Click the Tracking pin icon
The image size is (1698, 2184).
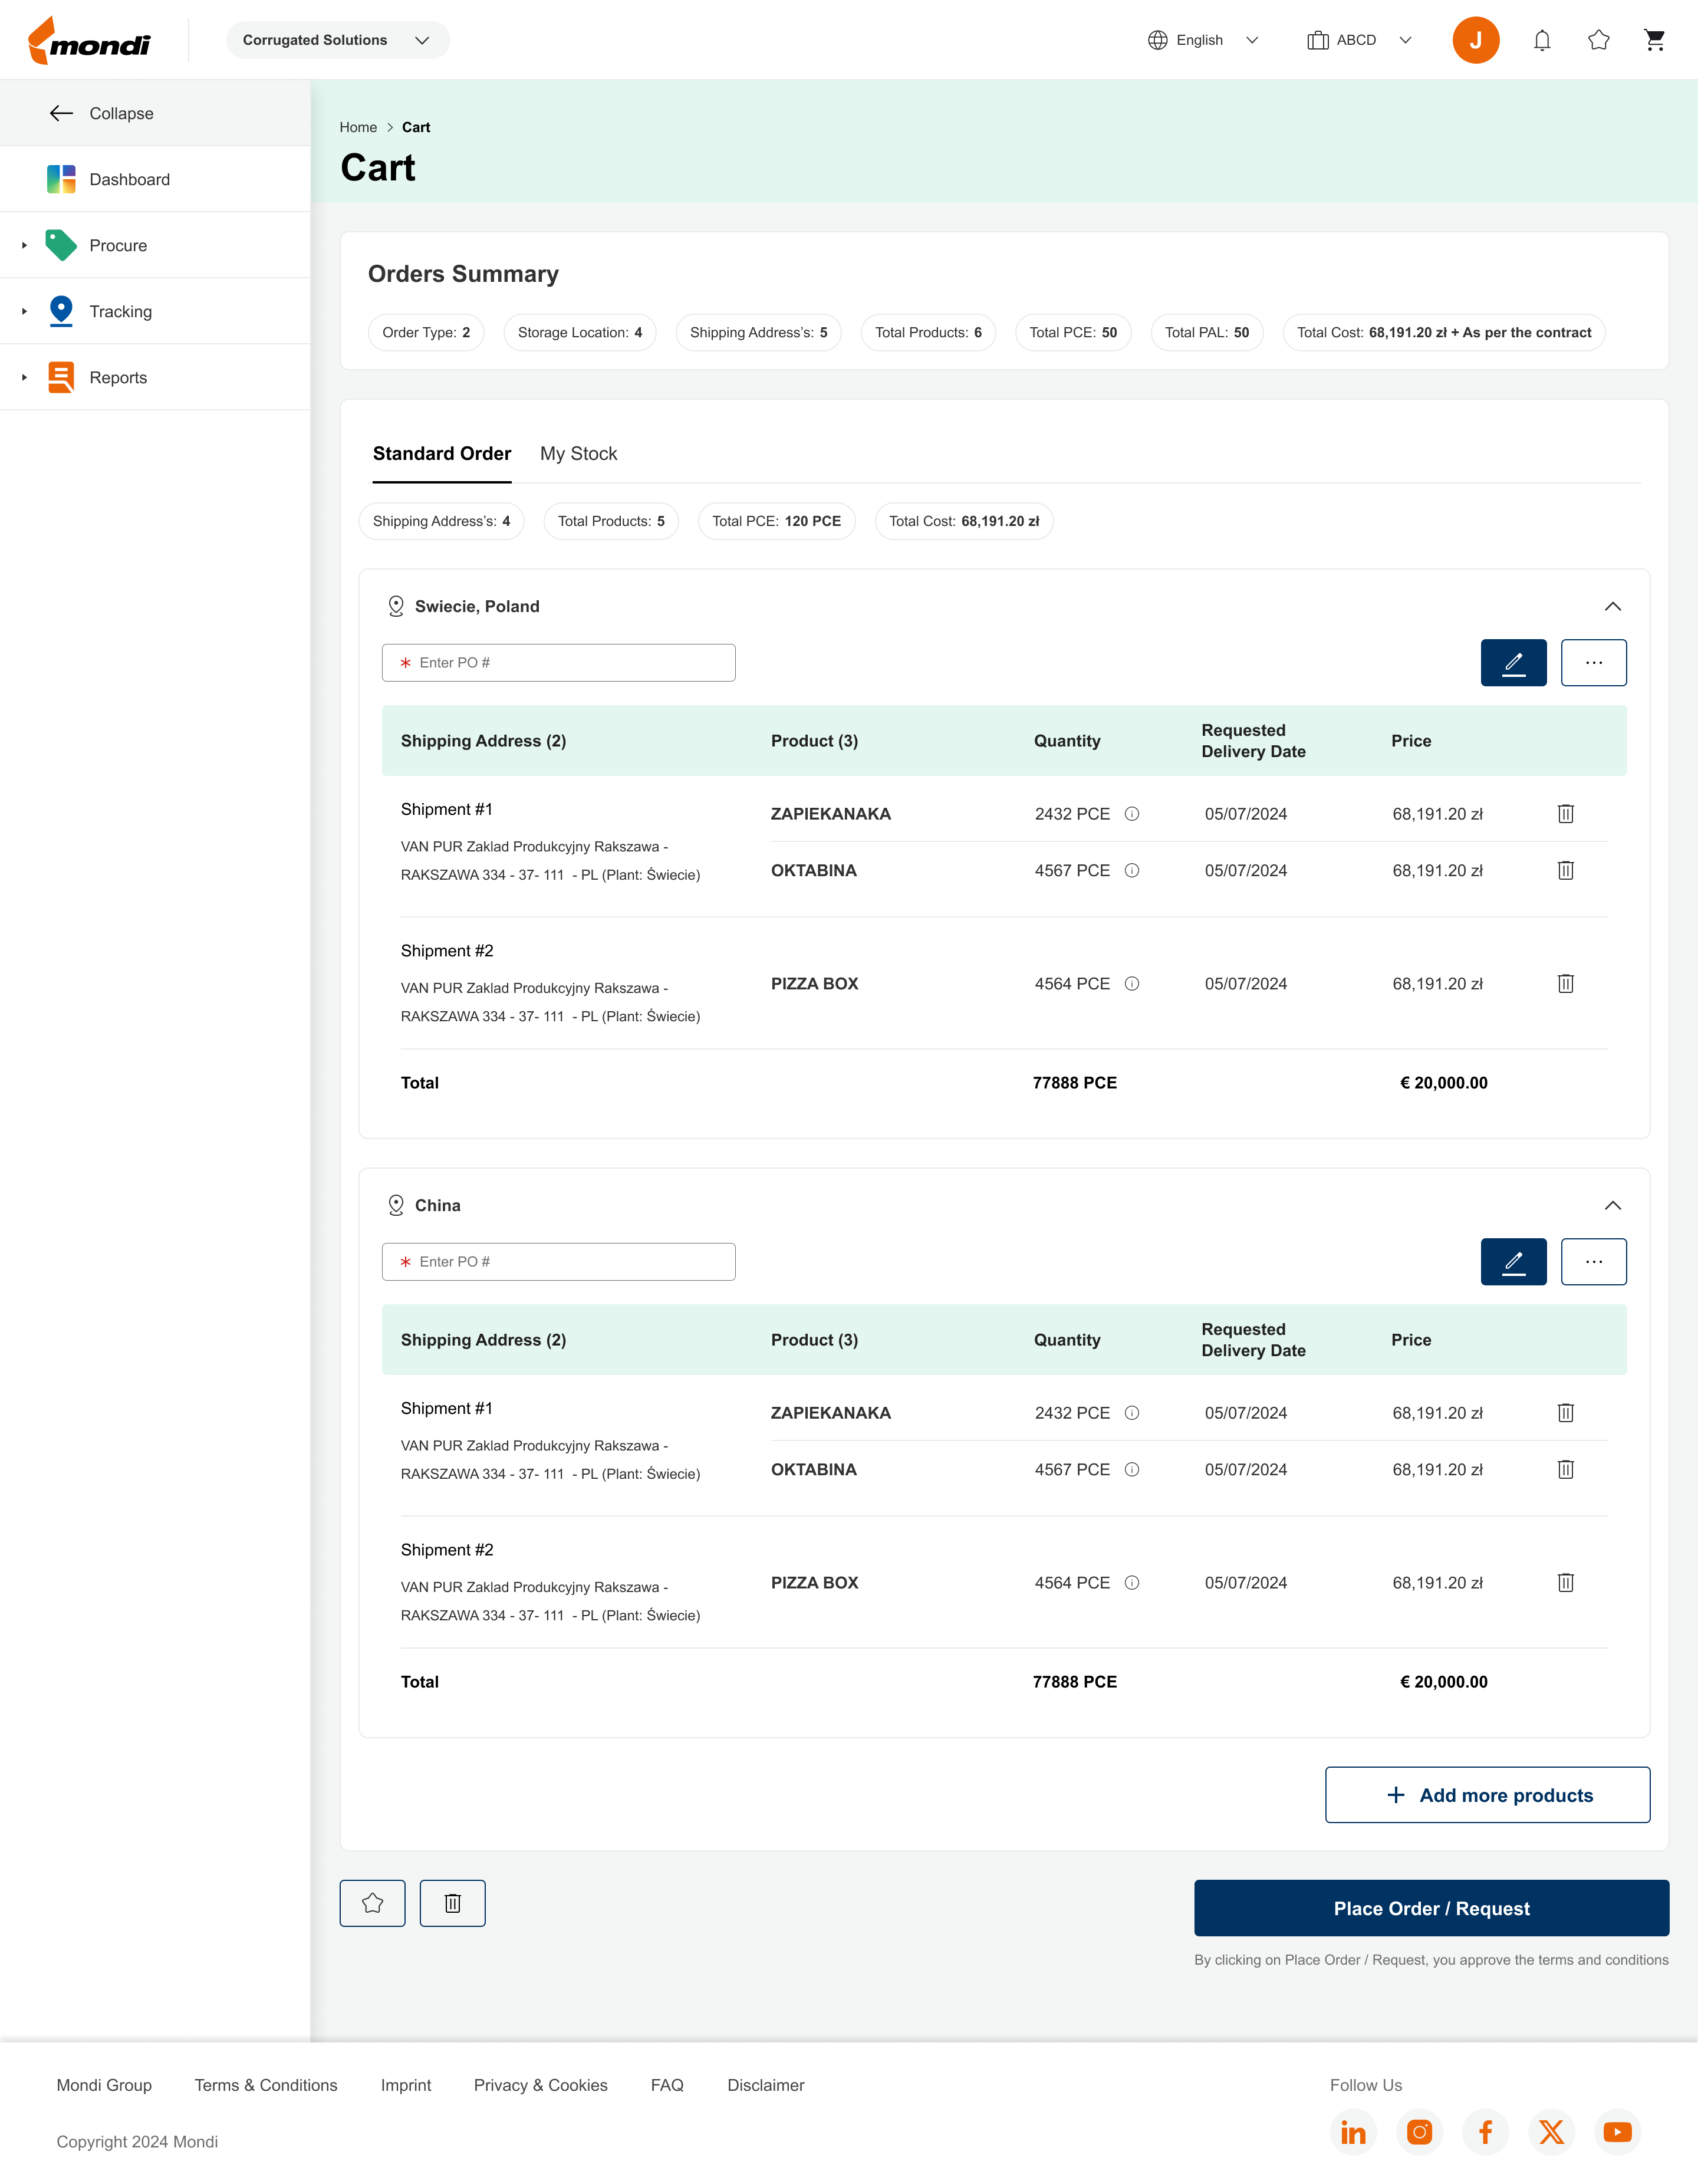(x=61, y=311)
